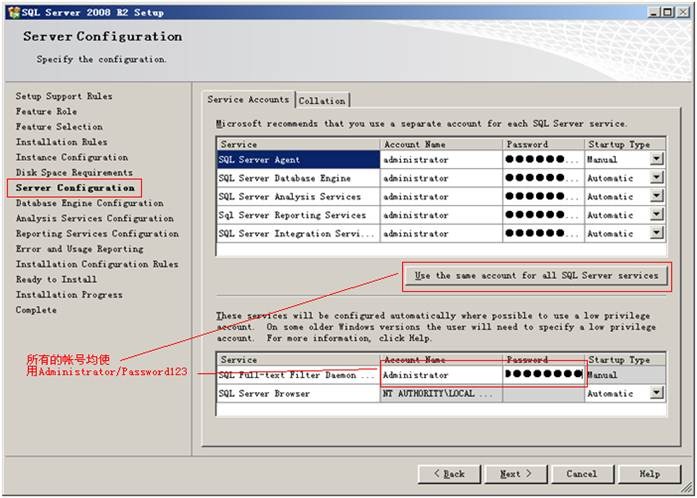Click Ready to Install in the step list
The height and width of the screenshot is (498, 697).
pos(56,279)
